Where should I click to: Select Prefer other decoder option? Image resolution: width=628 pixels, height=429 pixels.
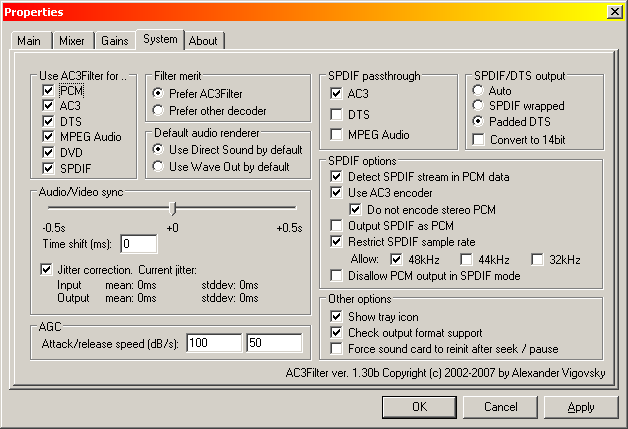click(x=158, y=110)
